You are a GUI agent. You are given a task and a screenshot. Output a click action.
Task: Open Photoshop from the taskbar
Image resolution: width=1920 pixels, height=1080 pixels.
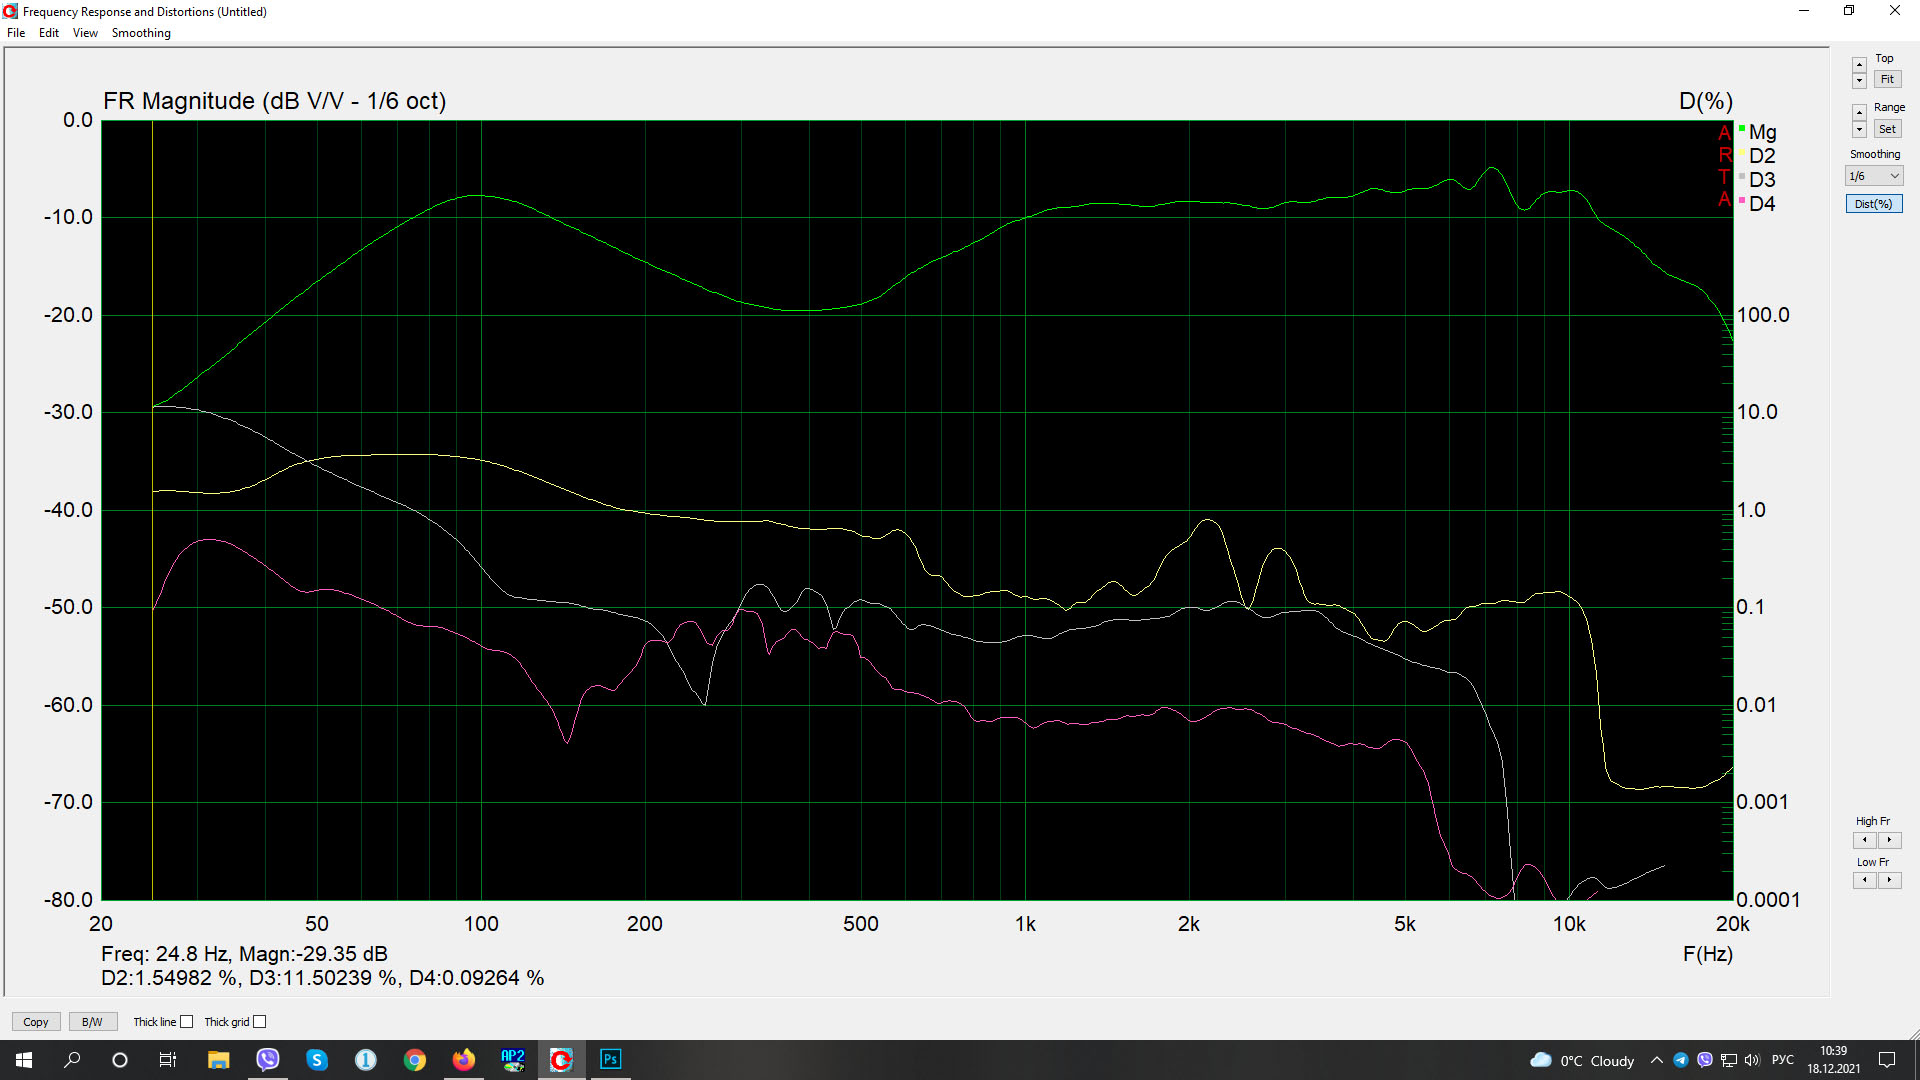pyautogui.click(x=610, y=1060)
